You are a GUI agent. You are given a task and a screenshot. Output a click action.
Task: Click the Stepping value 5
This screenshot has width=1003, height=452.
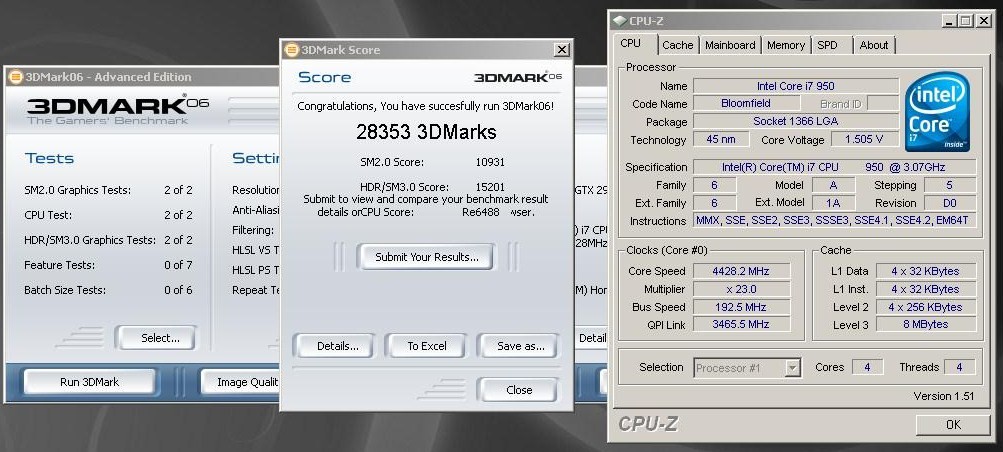(x=949, y=185)
